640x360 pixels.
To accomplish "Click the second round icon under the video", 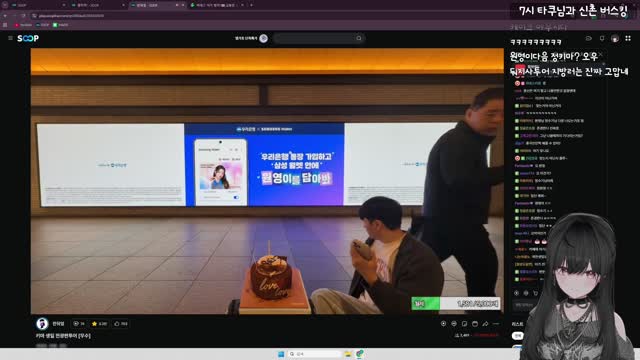I will pyautogui.click(x=454, y=324).
